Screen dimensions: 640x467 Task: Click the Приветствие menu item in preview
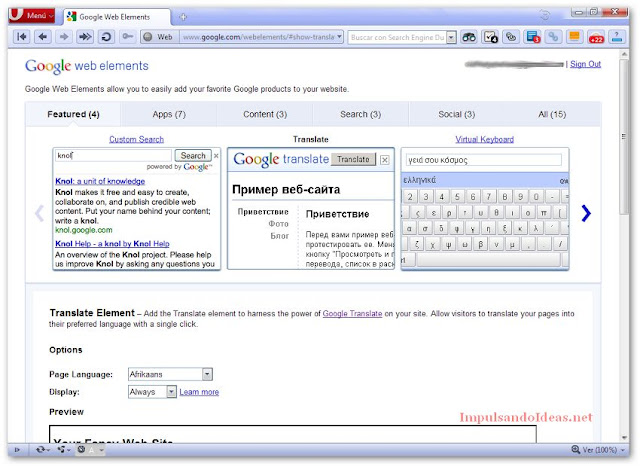coord(263,212)
